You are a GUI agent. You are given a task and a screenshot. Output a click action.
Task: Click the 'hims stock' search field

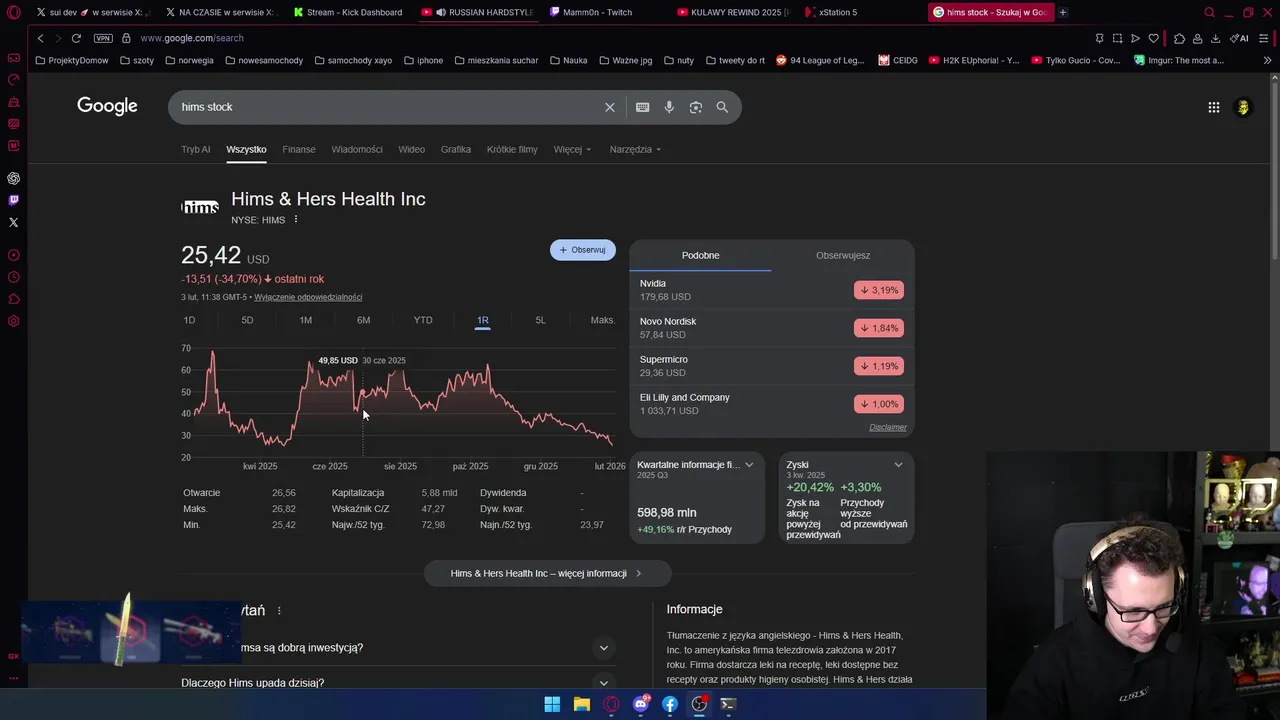pyautogui.click(x=385, y=107)
